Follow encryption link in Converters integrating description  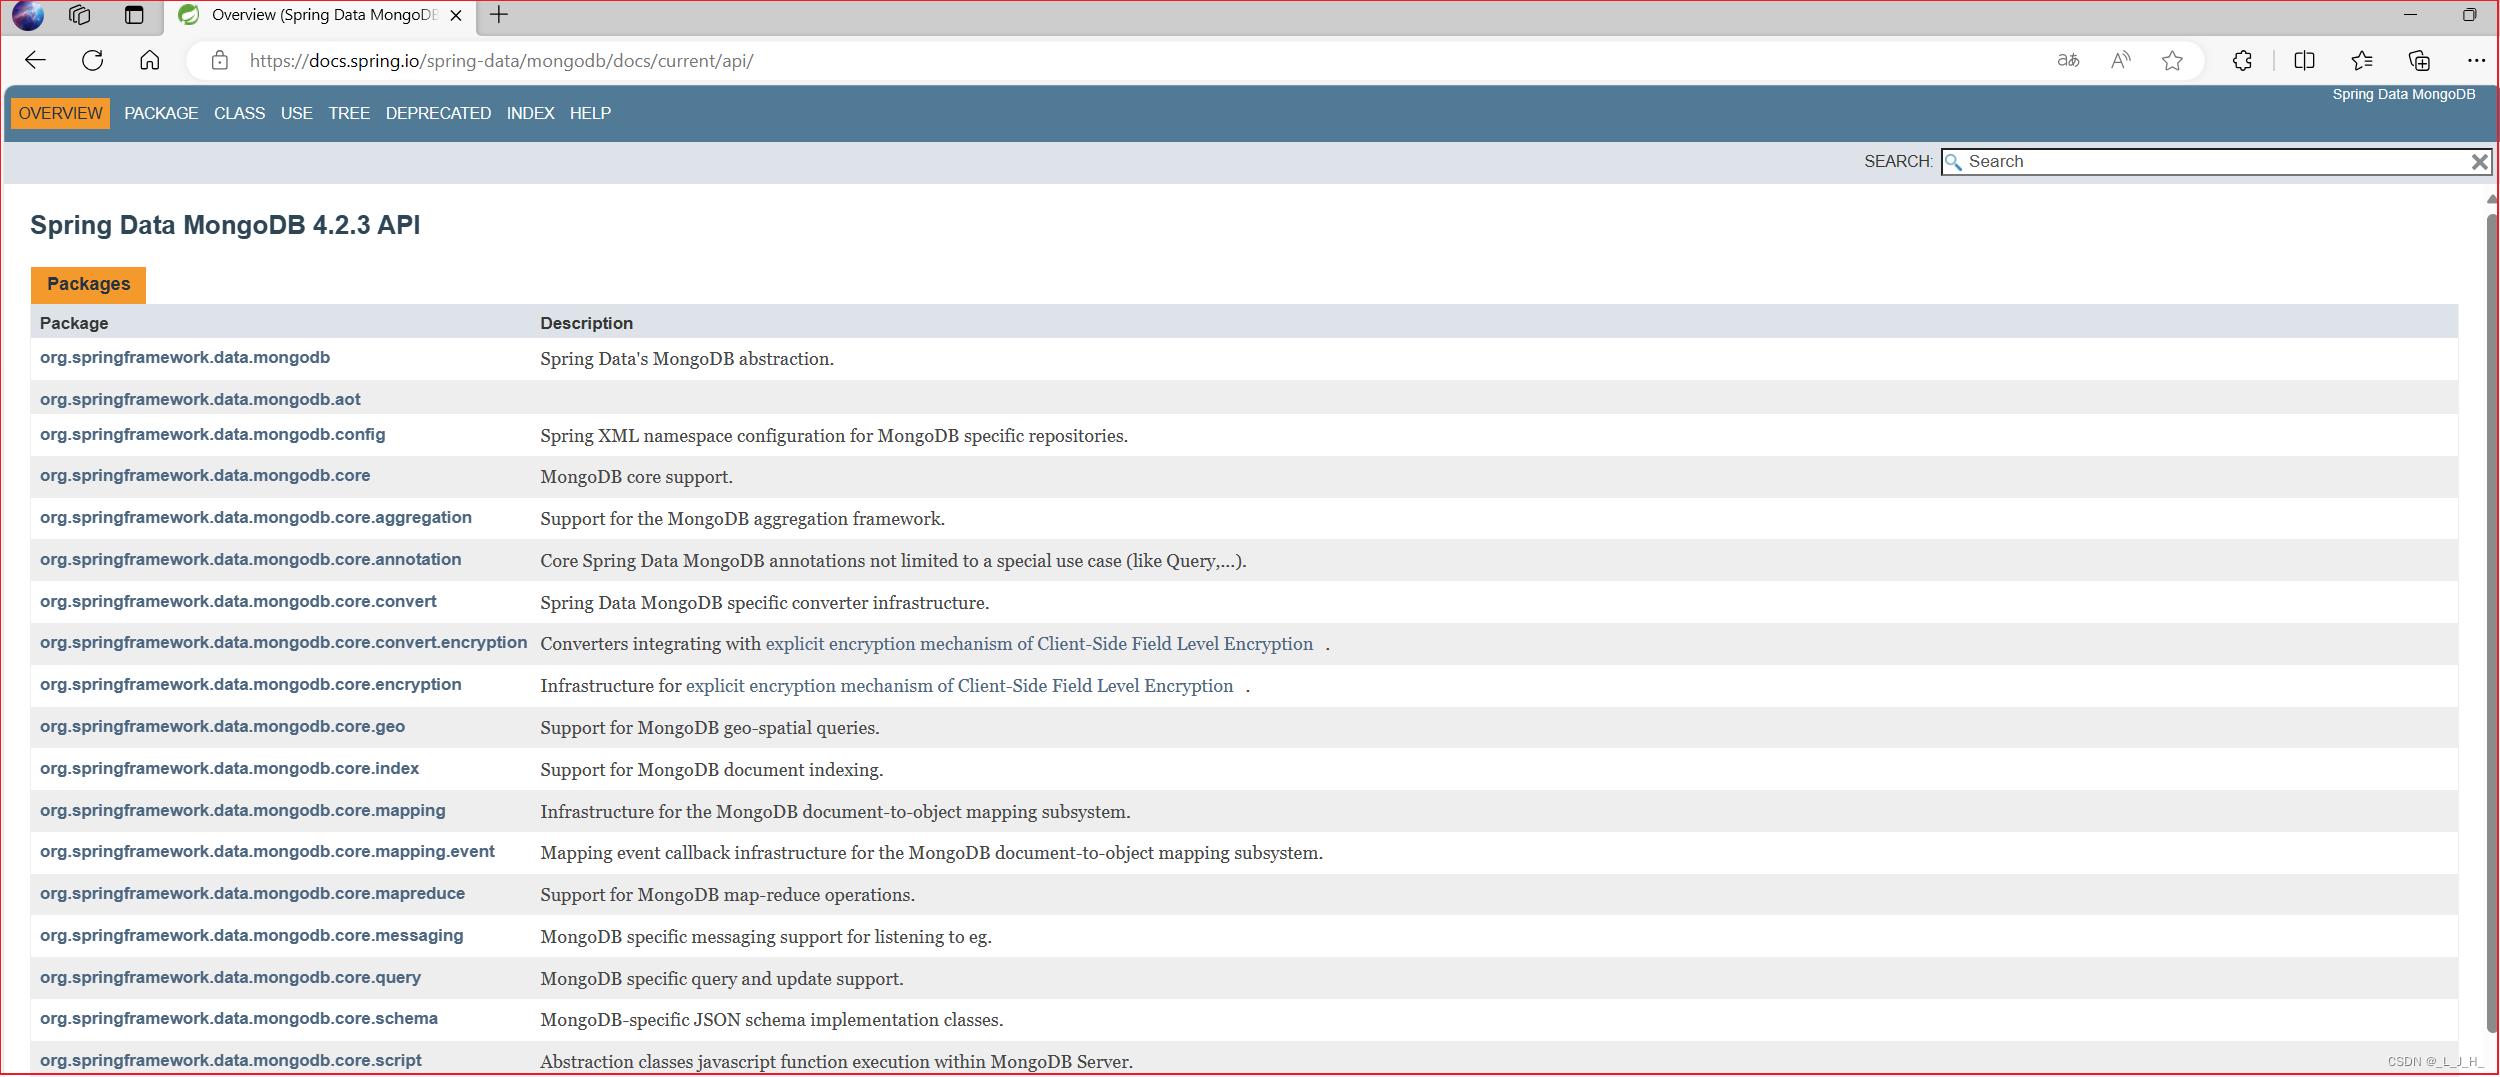click(1039, 644)
